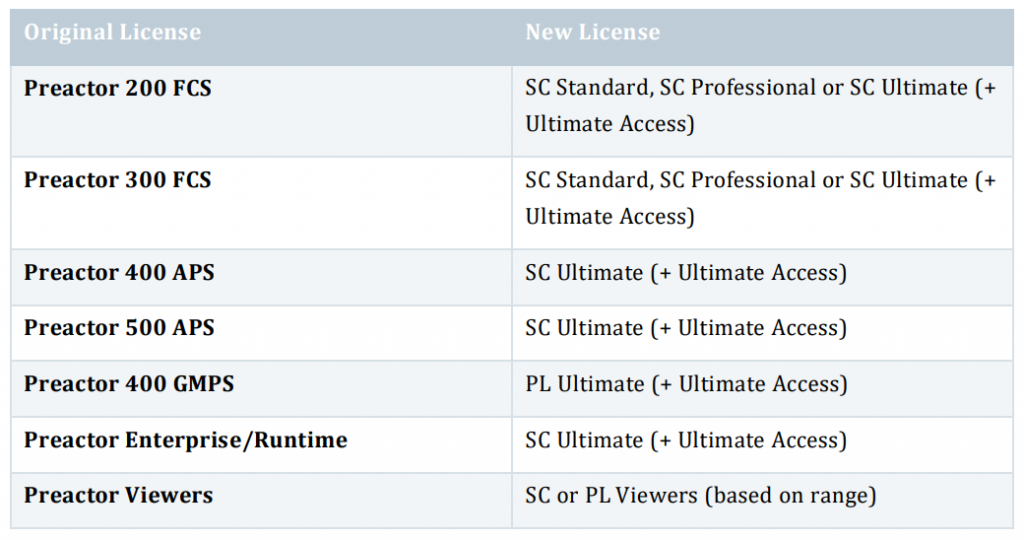
Task: Click SC Ultimate entry beside Preactor Enterprise/Runtime
Action: (x=686, y=440)
